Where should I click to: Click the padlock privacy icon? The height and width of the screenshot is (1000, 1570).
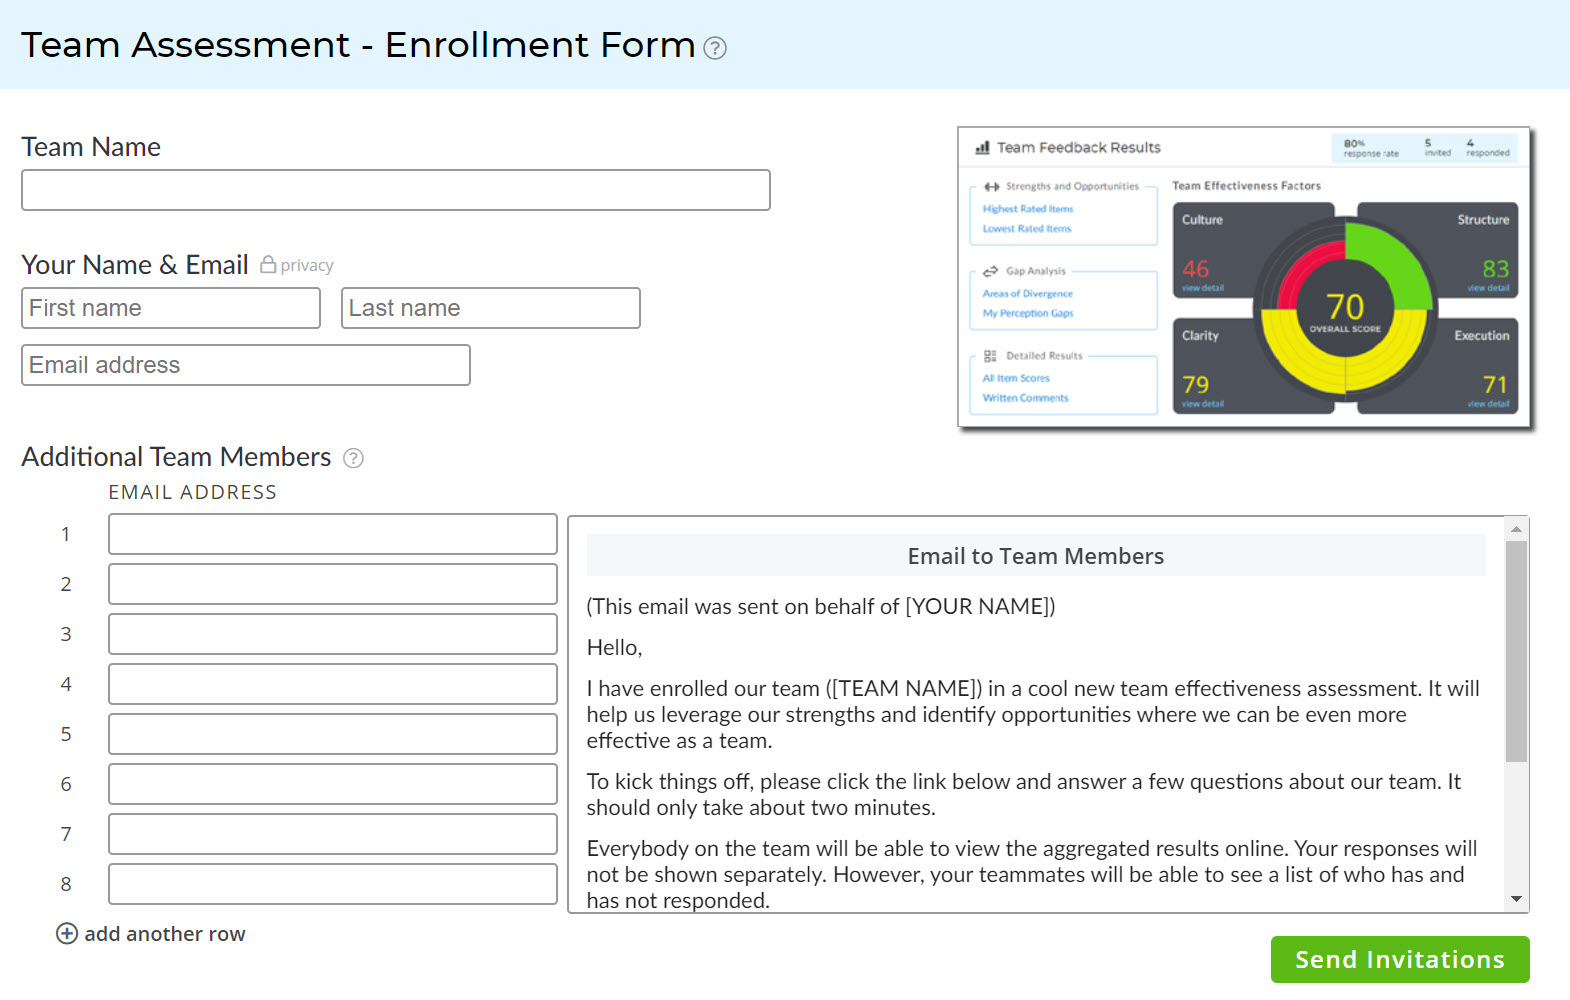pyautogui.click(x=268, y=264)
